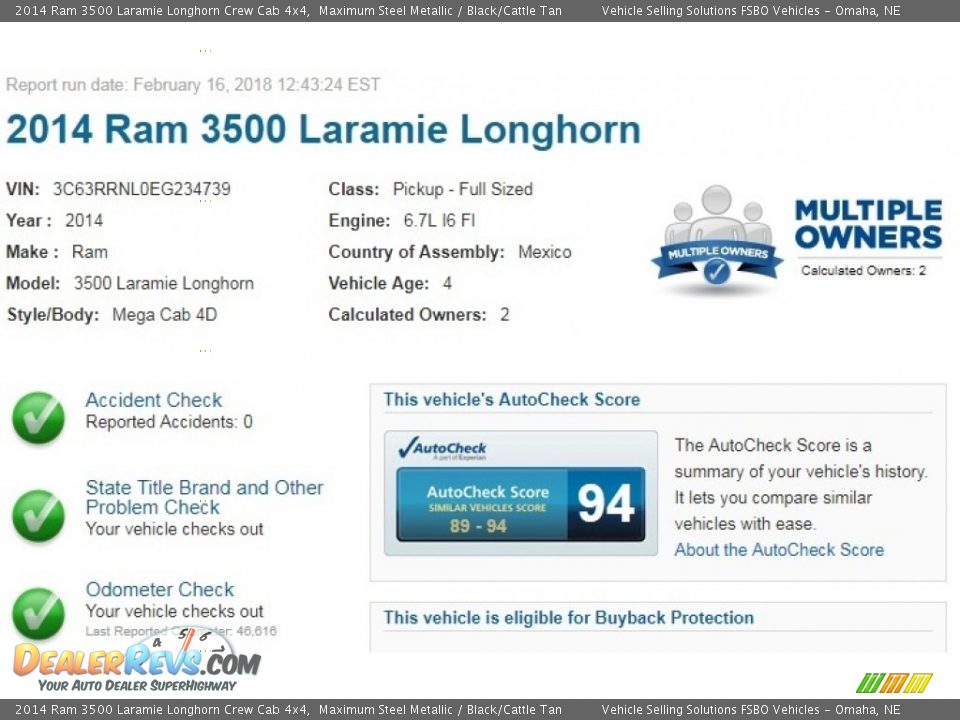This screenshot has height=720, width=960.
Task: Click the VIN number 3C63RRNL0EG234739
Action: pos(141,189)
